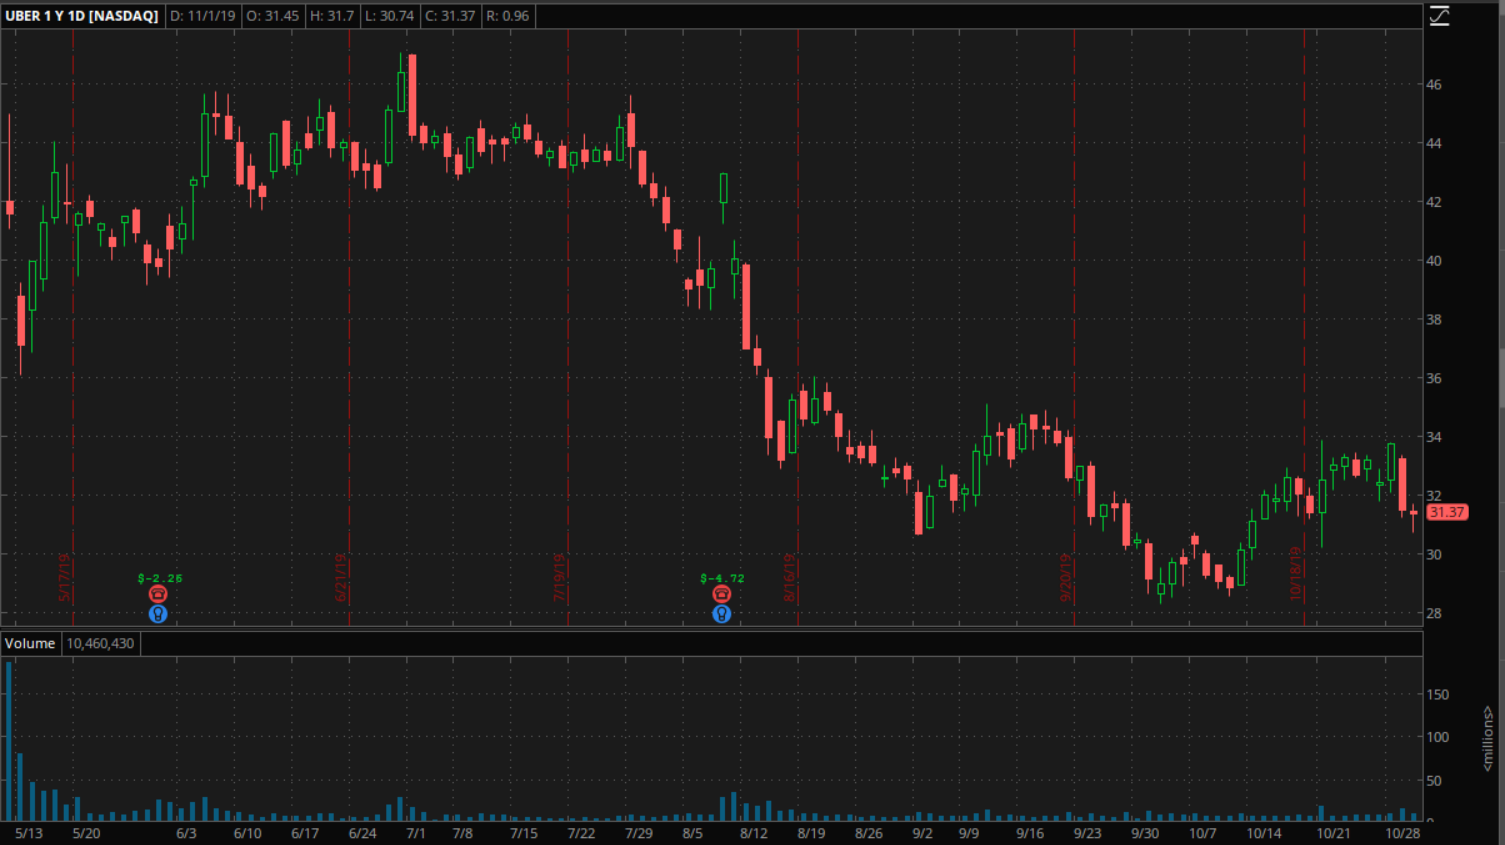
Task: Click the red 31.37 last price bubble
Action: coord(1446,512)
